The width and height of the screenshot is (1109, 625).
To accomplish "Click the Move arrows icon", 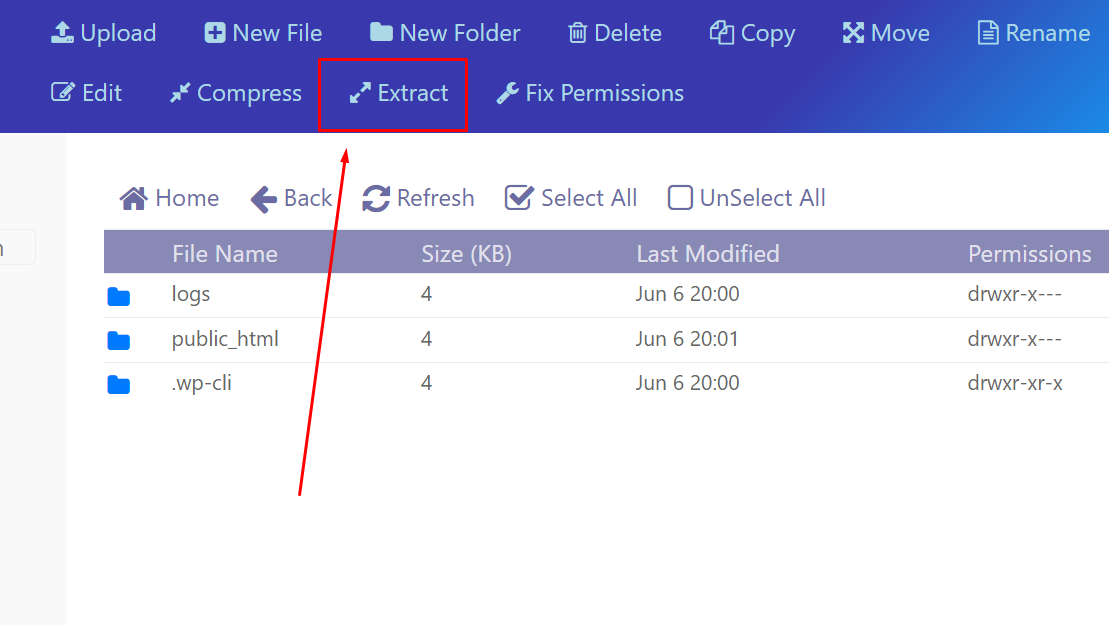I will click(x=853, y=33).
